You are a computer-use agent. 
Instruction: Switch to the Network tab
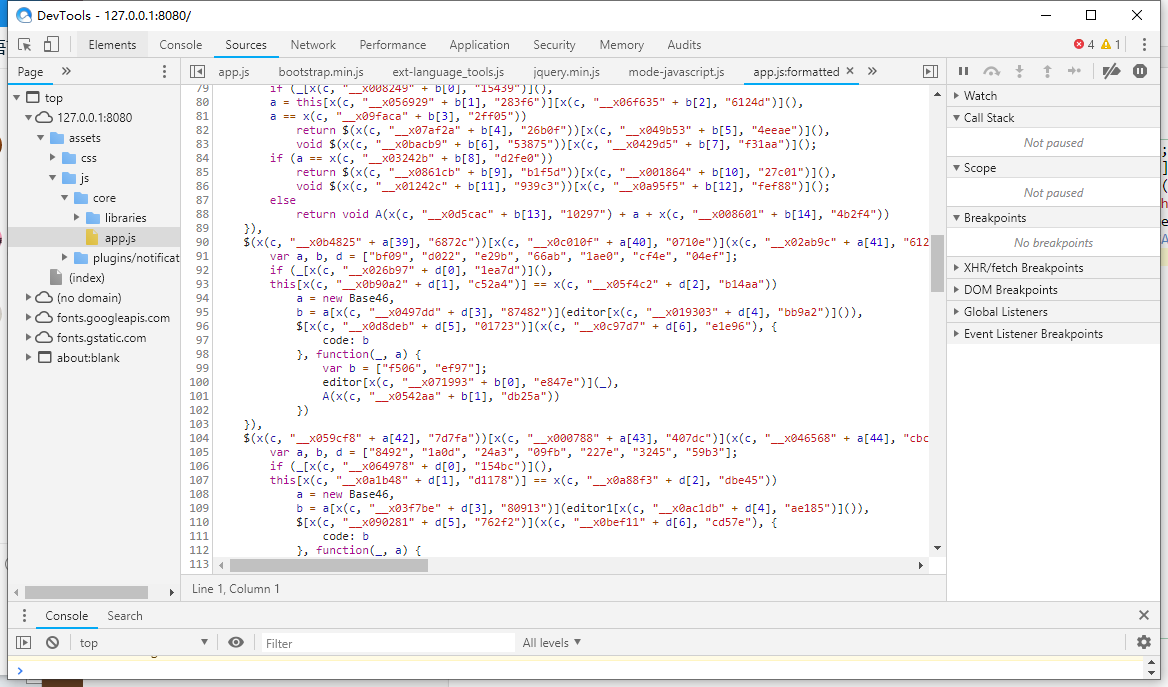[313, 45]
